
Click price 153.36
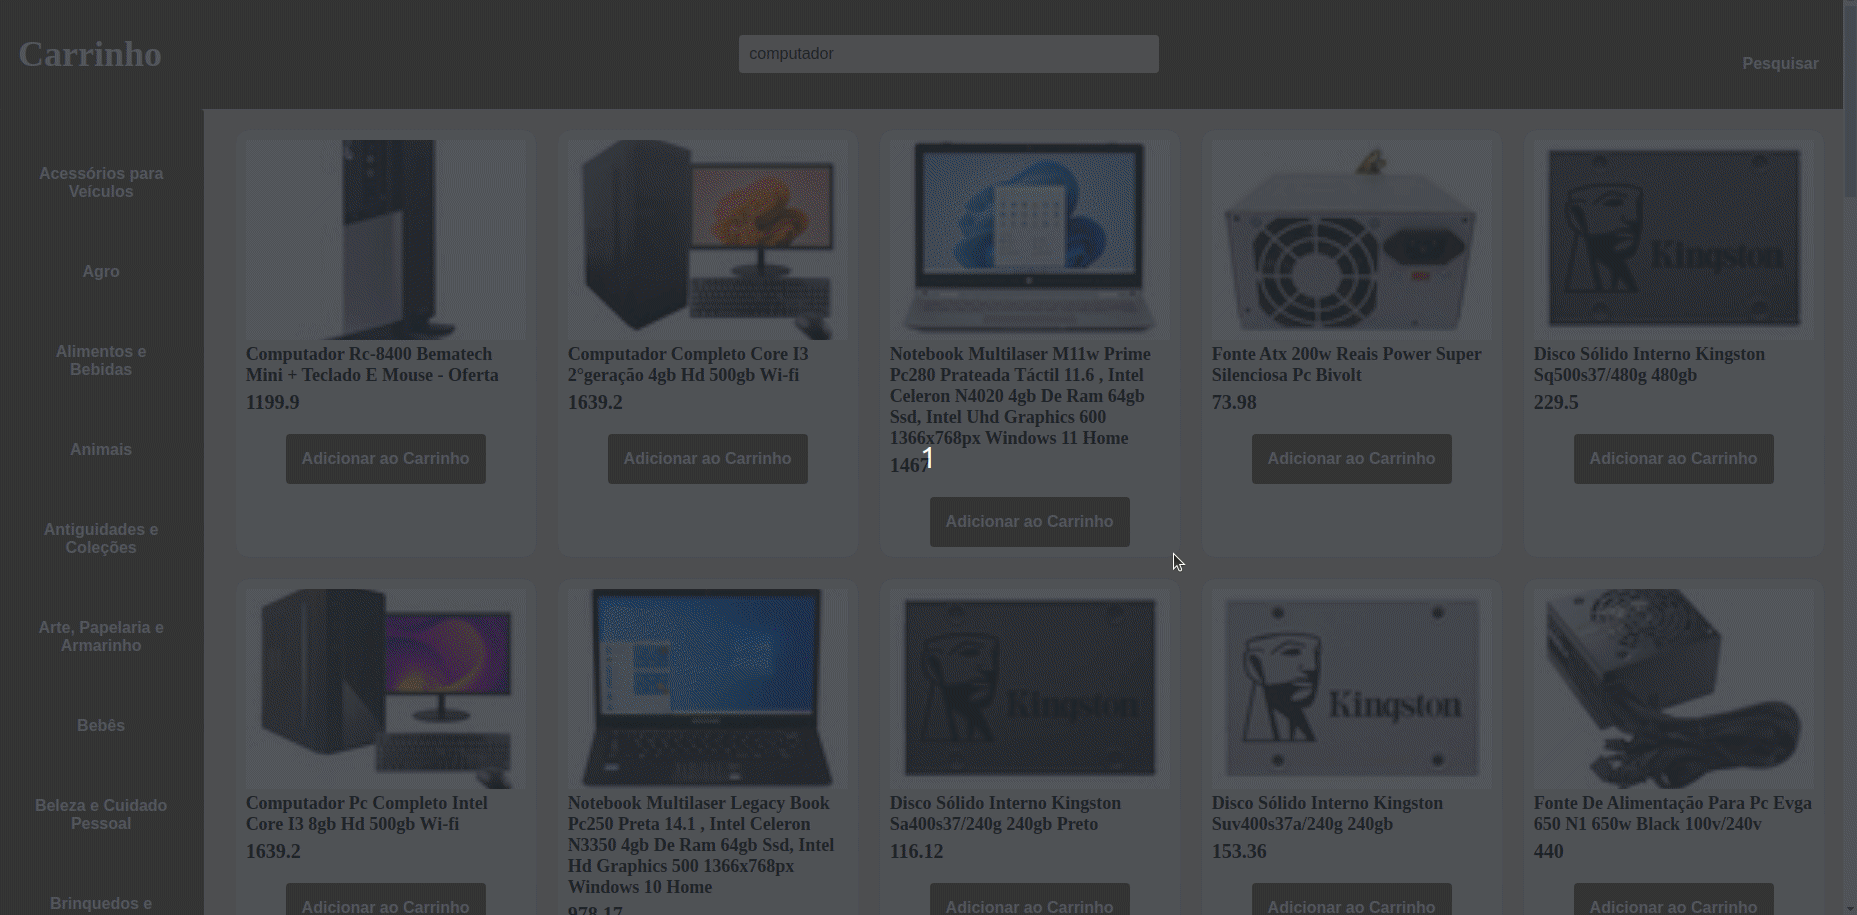pyautogui.click(x=1239, y=851)
